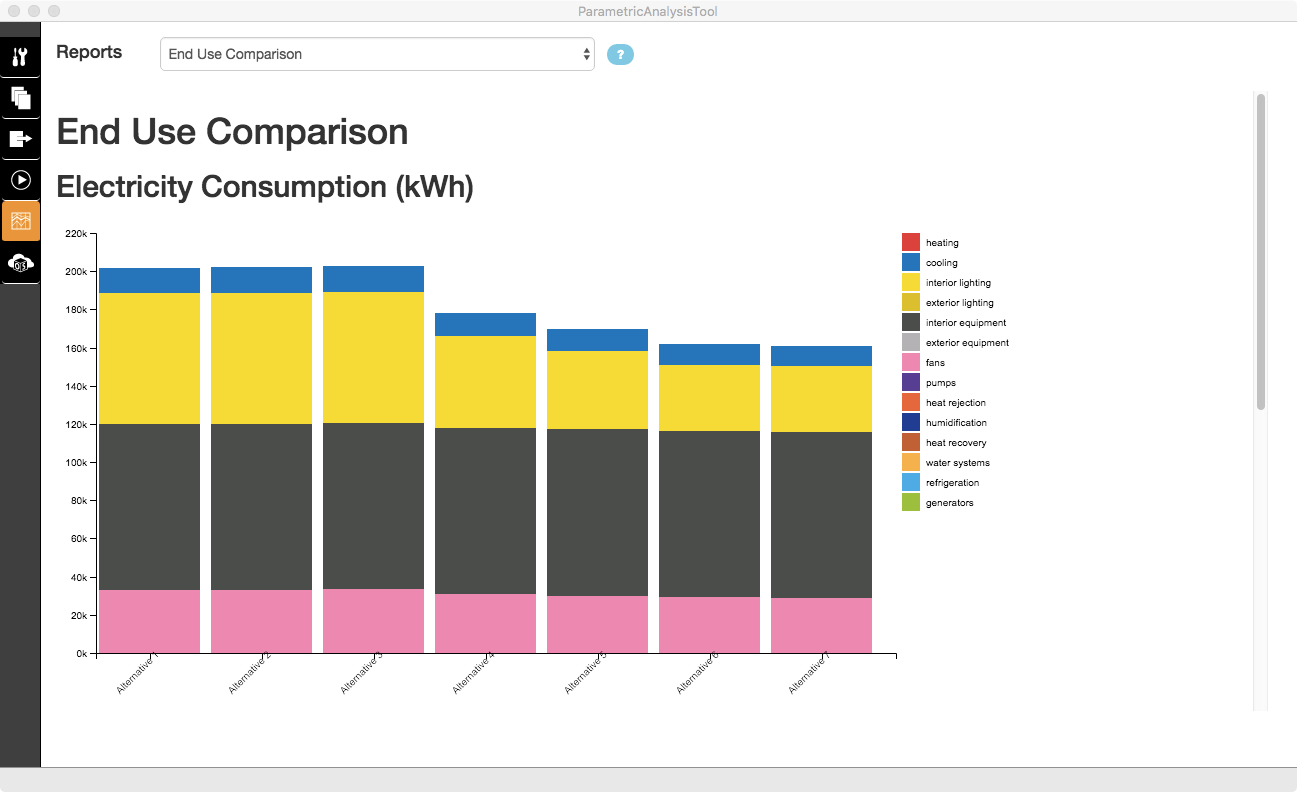Click the heating red legend swatch
Image resolution: width=1297 pixels, height=792 pixels.
pos(910,243)
